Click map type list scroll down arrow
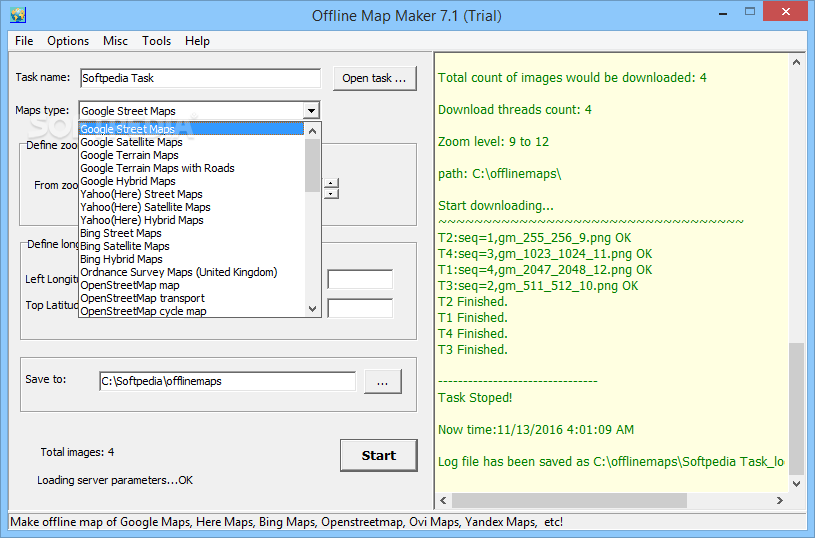Image resolution: width=815 pixels, height=538 pixels. (x=312, y=309)
